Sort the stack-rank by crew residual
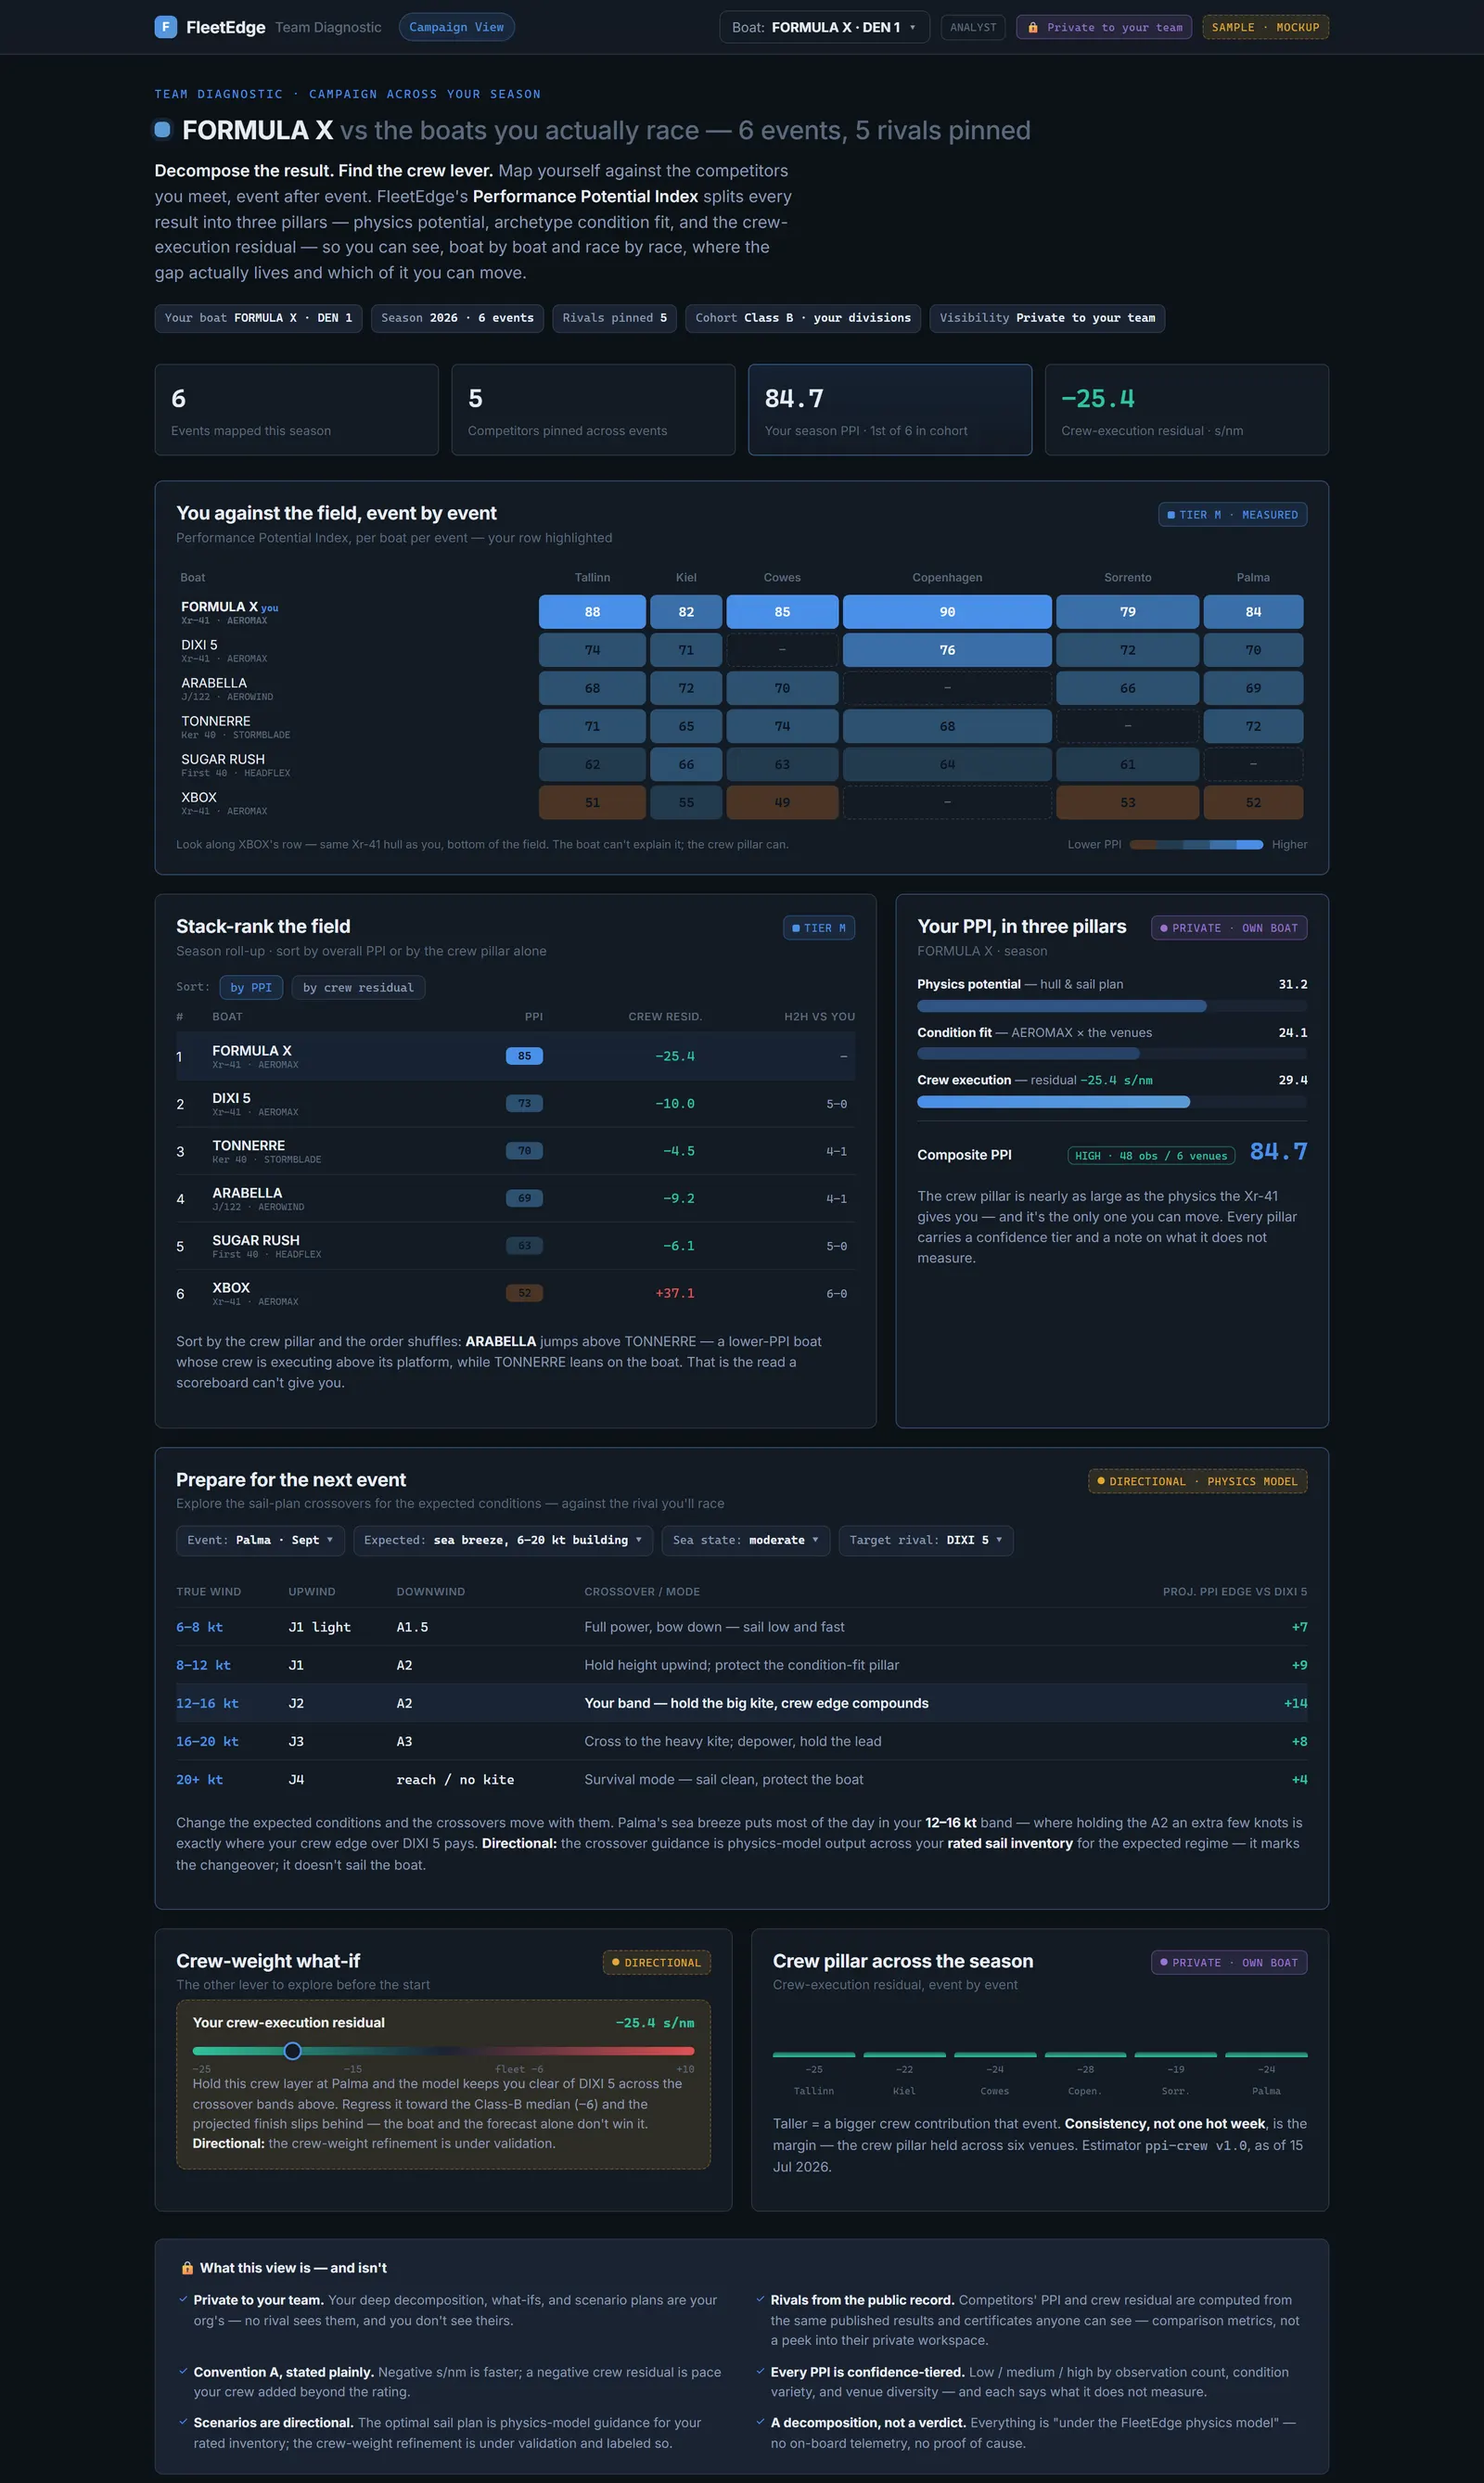 coord(358,988)
